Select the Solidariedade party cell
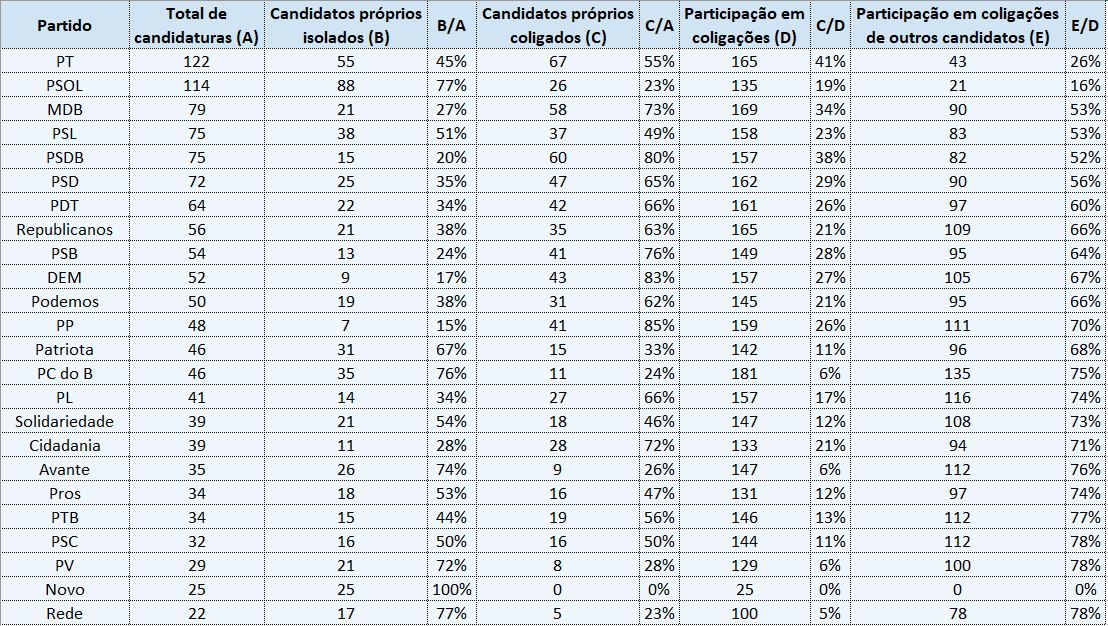1108x626 pixels. [x=65, y=421]
